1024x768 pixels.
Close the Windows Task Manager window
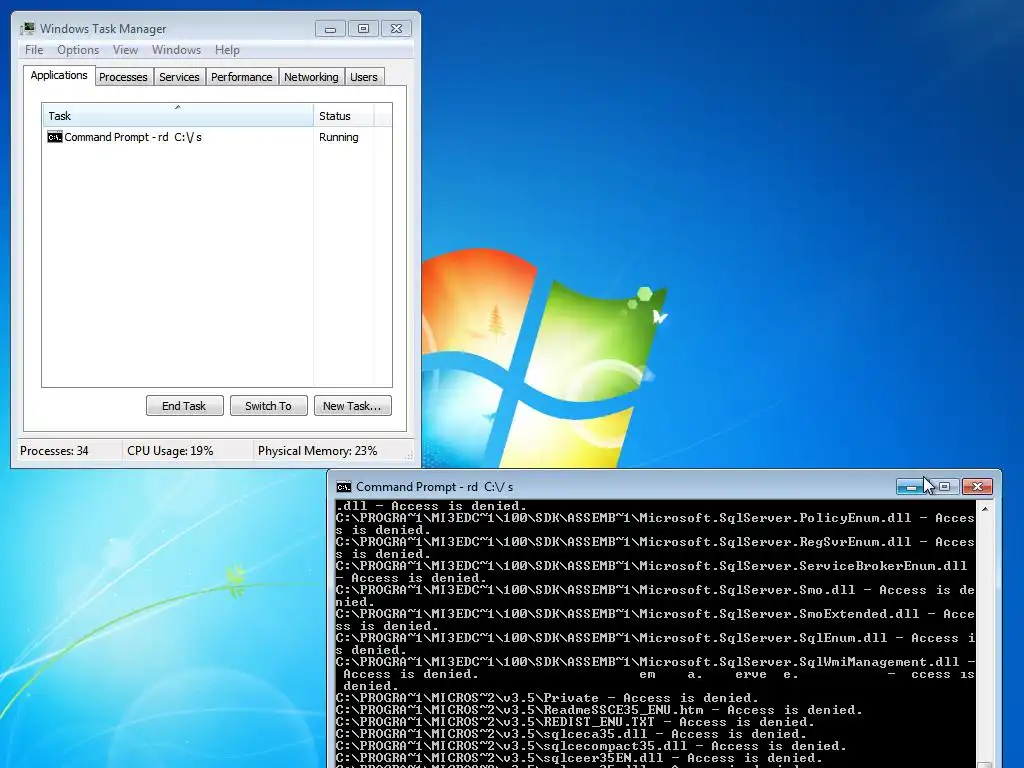point(396,29)
